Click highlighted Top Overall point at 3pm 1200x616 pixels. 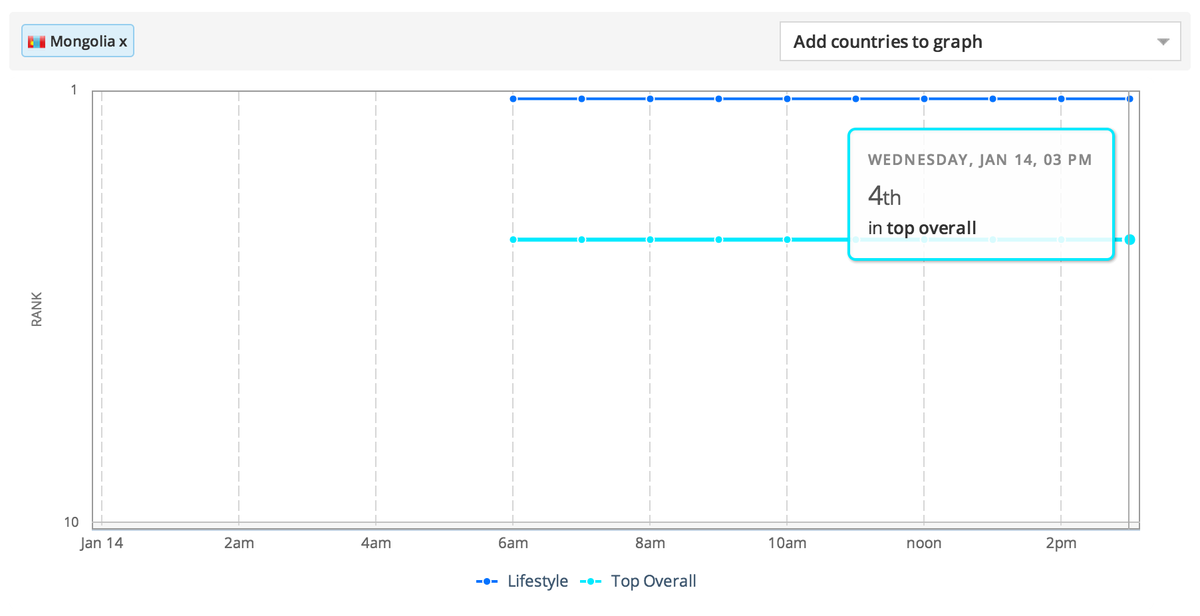(x=1129, y=240)
